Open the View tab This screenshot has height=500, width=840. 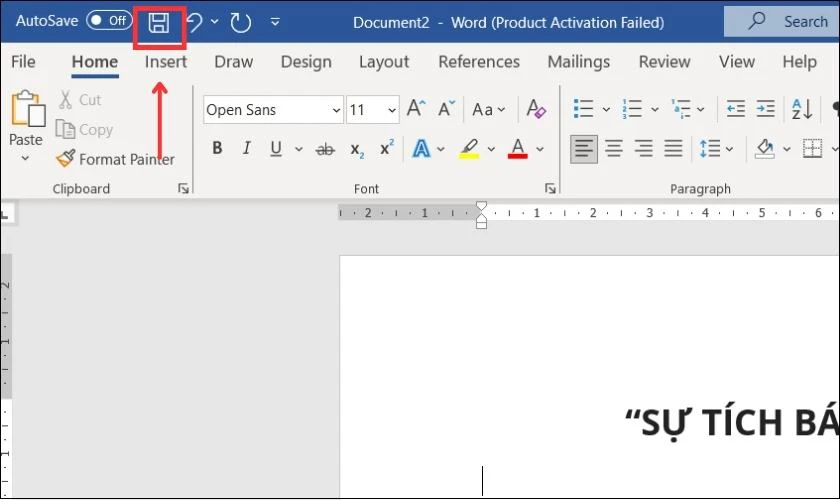coord(737,62)
